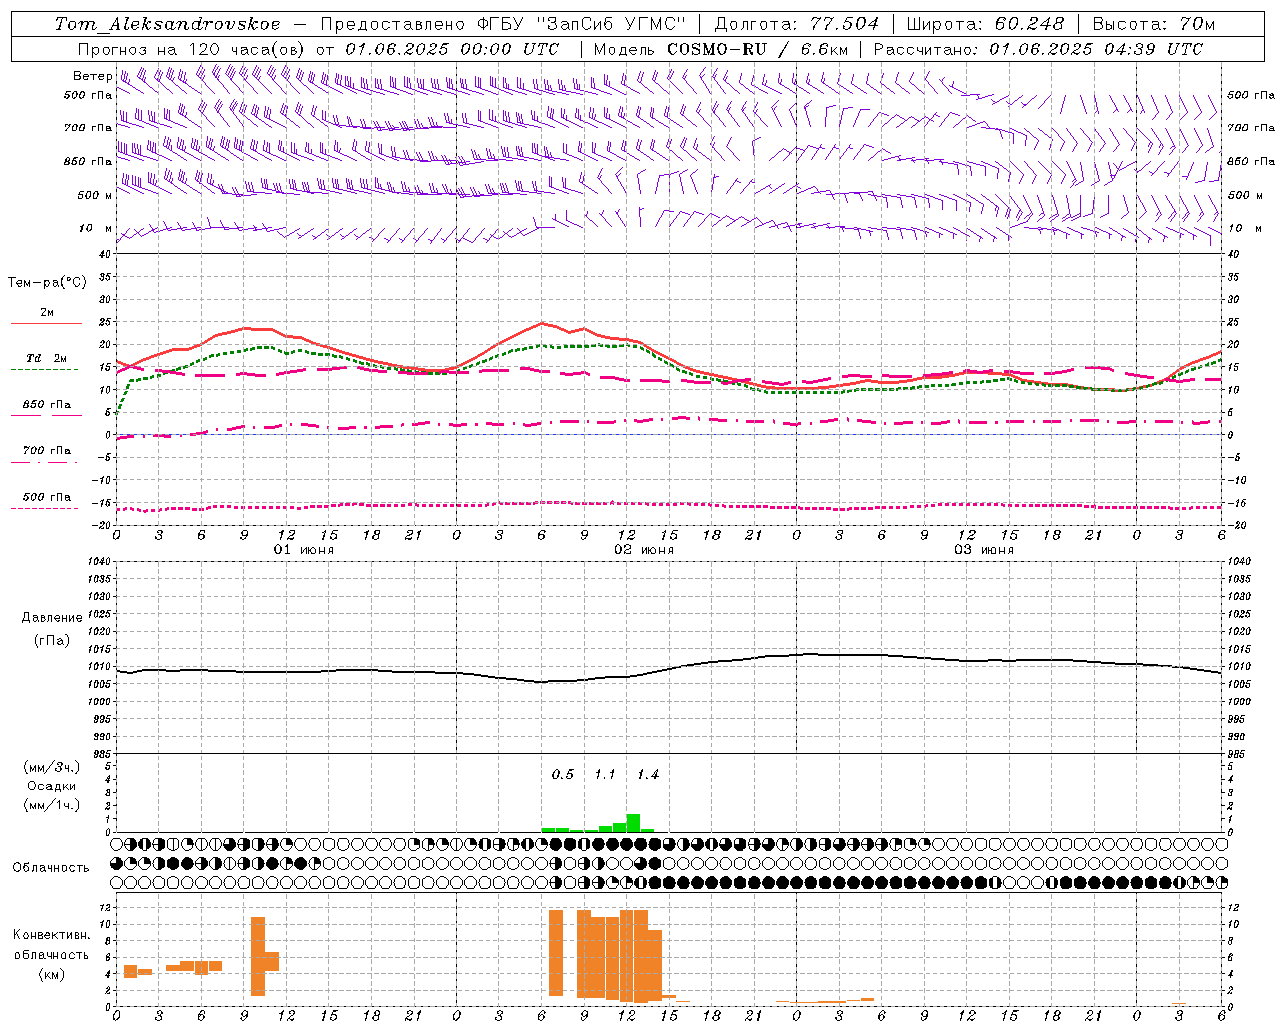This screenshot has width=1280, height=1024.
Task: Click the 'Рассчитано: 01.06.2025 04:39 UTC' timestamp
Action: pos(1038,49)
